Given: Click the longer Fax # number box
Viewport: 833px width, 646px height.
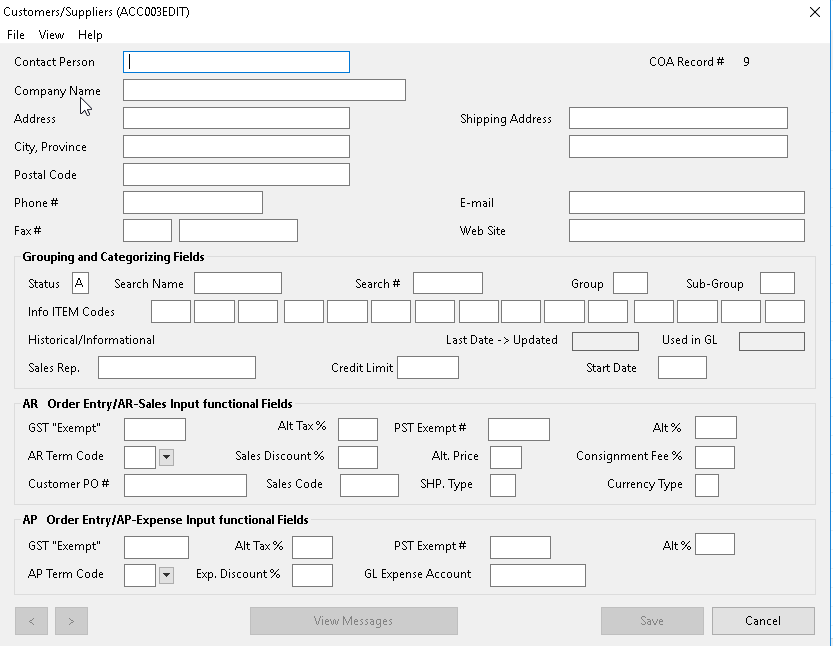Looking at the screenshot, I should click(x=239, y=231).
